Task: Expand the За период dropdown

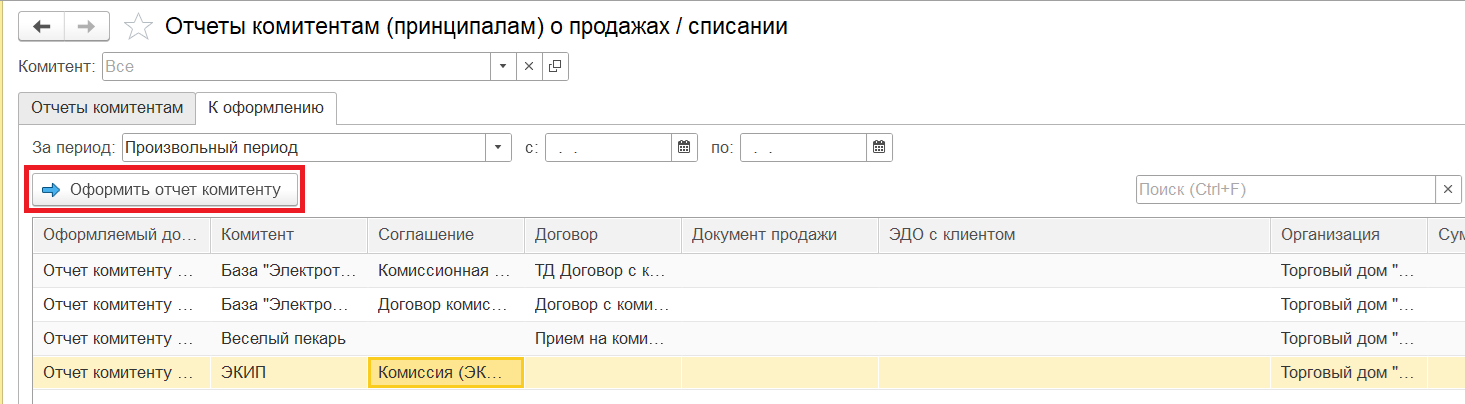Action: pos(498,147)
